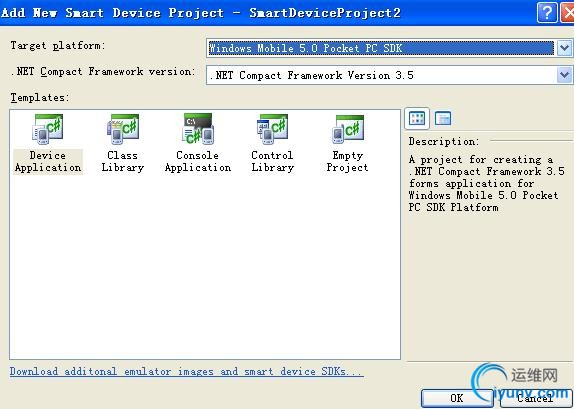Select the Class Library template icon
This screenshot has height=409, width=574.
point(123,129)
